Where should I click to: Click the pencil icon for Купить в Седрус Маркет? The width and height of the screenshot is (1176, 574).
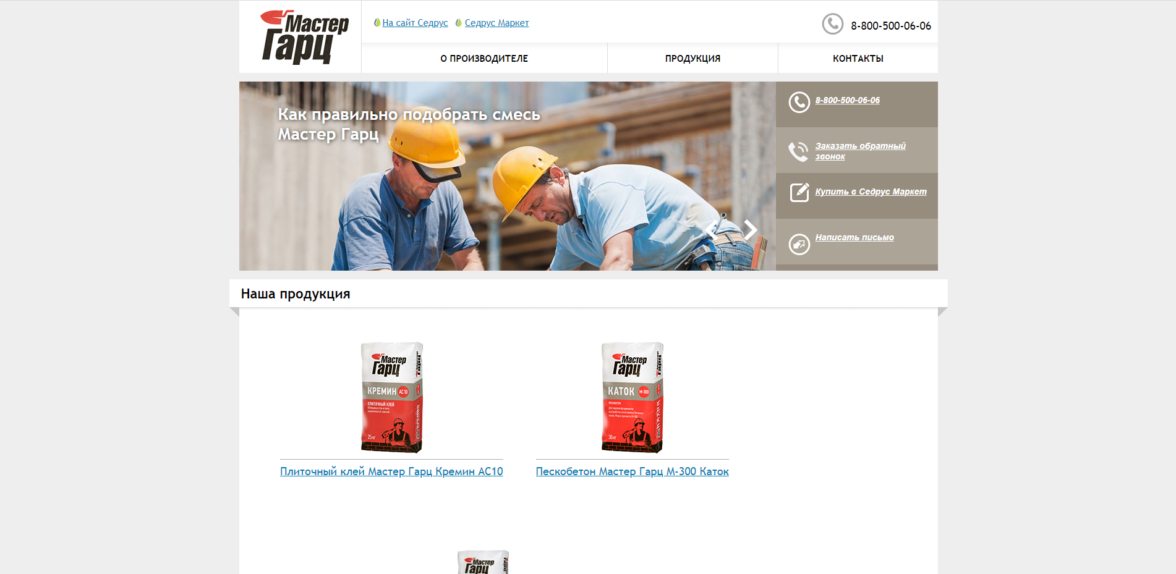800,192
